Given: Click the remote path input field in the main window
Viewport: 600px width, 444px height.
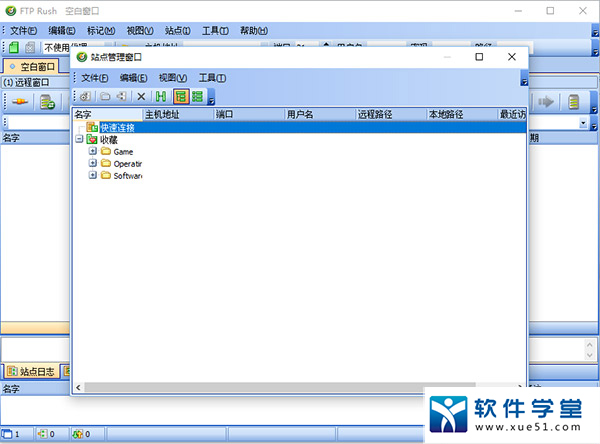Looking at the screenshot, I should 38,123.
